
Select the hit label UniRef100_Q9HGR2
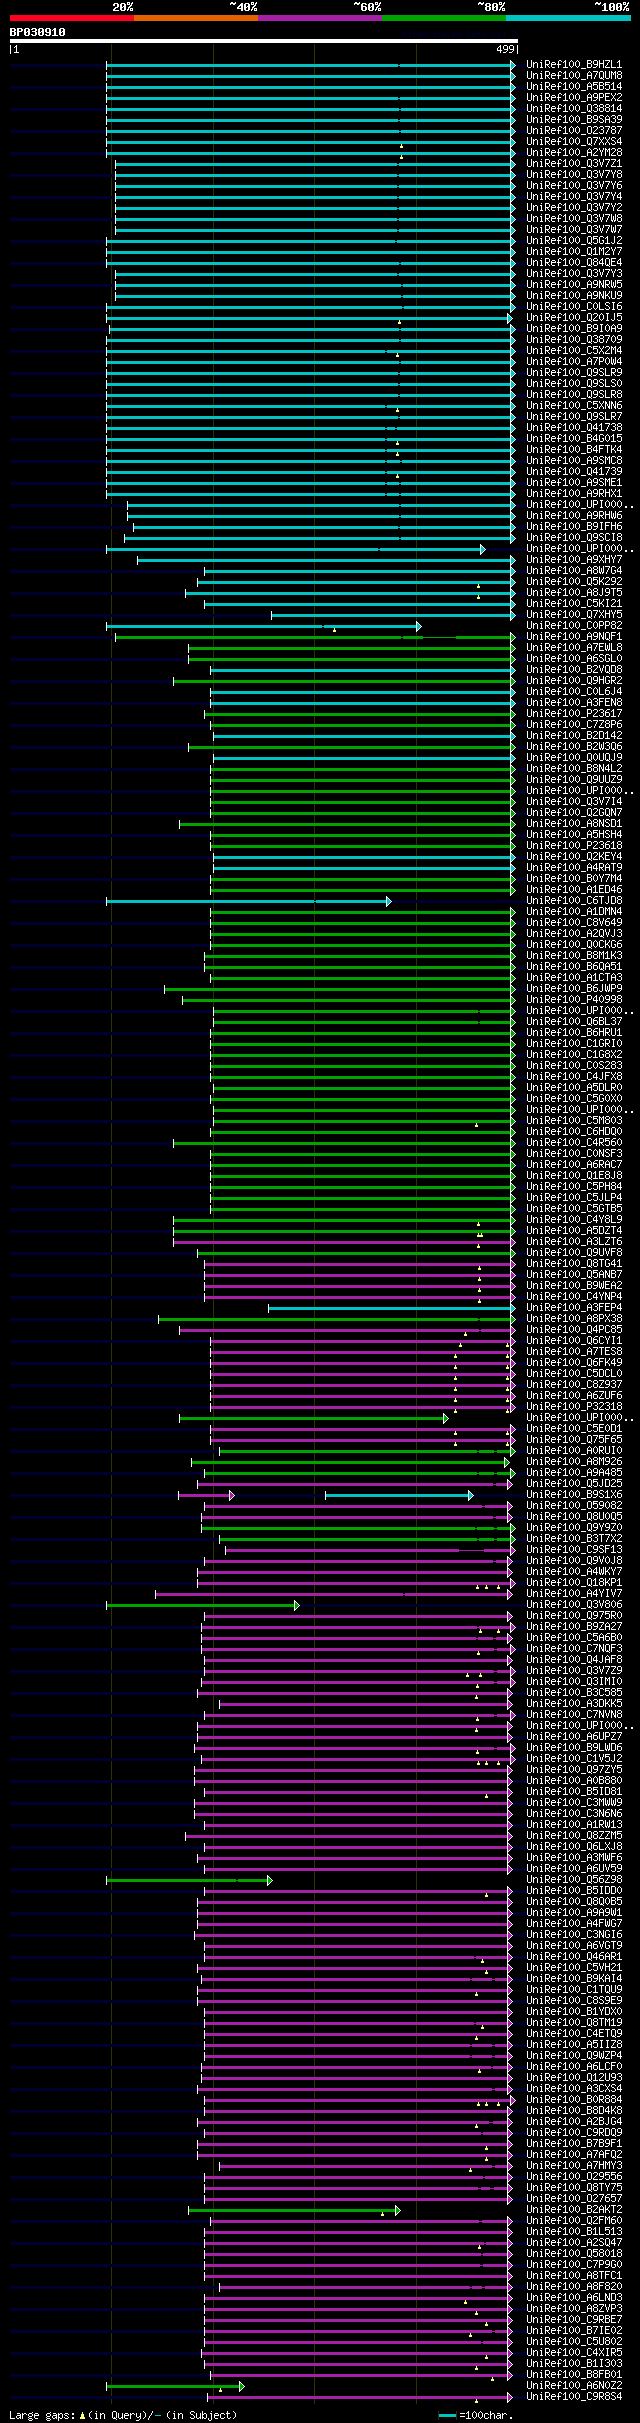pos(574,681)
